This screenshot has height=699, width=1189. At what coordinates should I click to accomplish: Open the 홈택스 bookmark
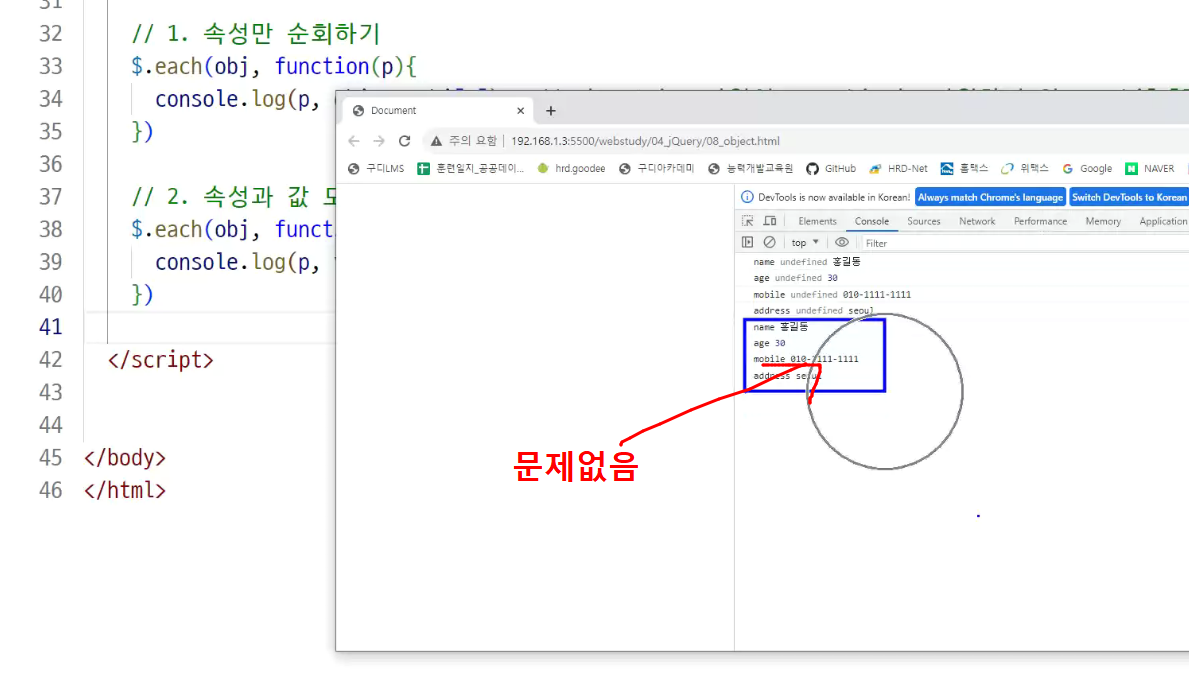point(965,168)
